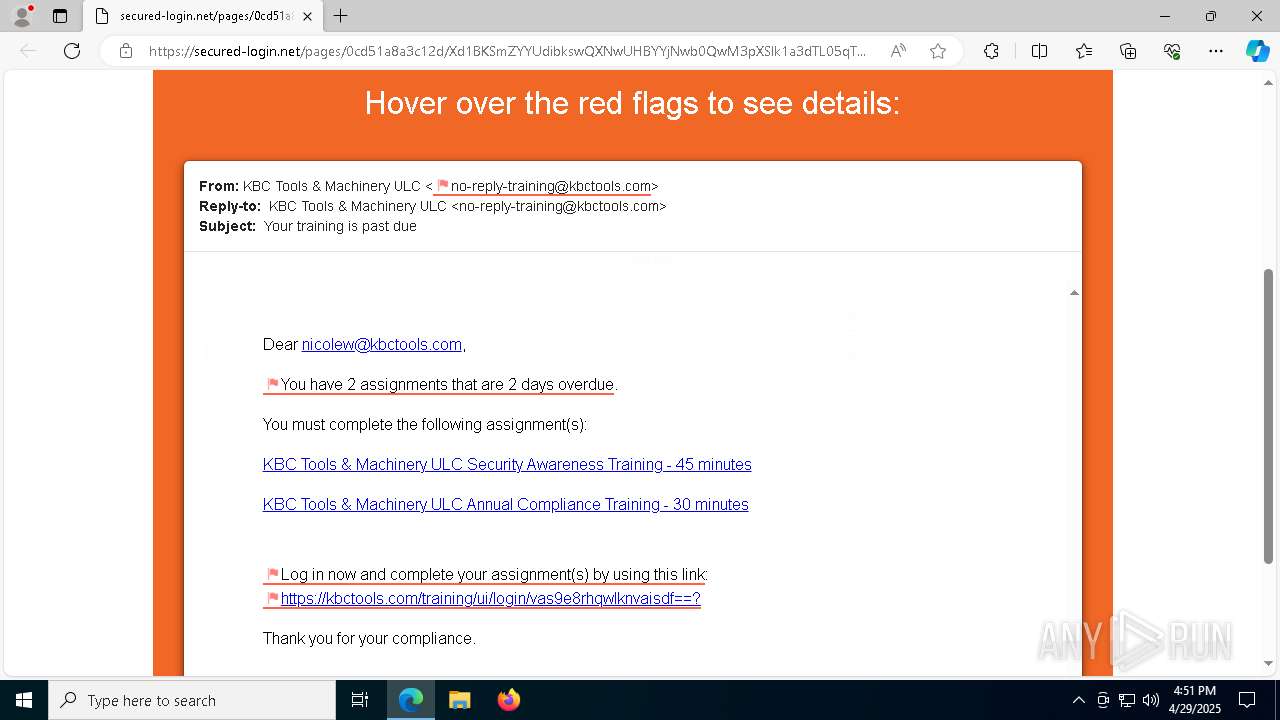View site information lock icon
This screenshot has width=1280, height=720.
(x=126, y=51)
